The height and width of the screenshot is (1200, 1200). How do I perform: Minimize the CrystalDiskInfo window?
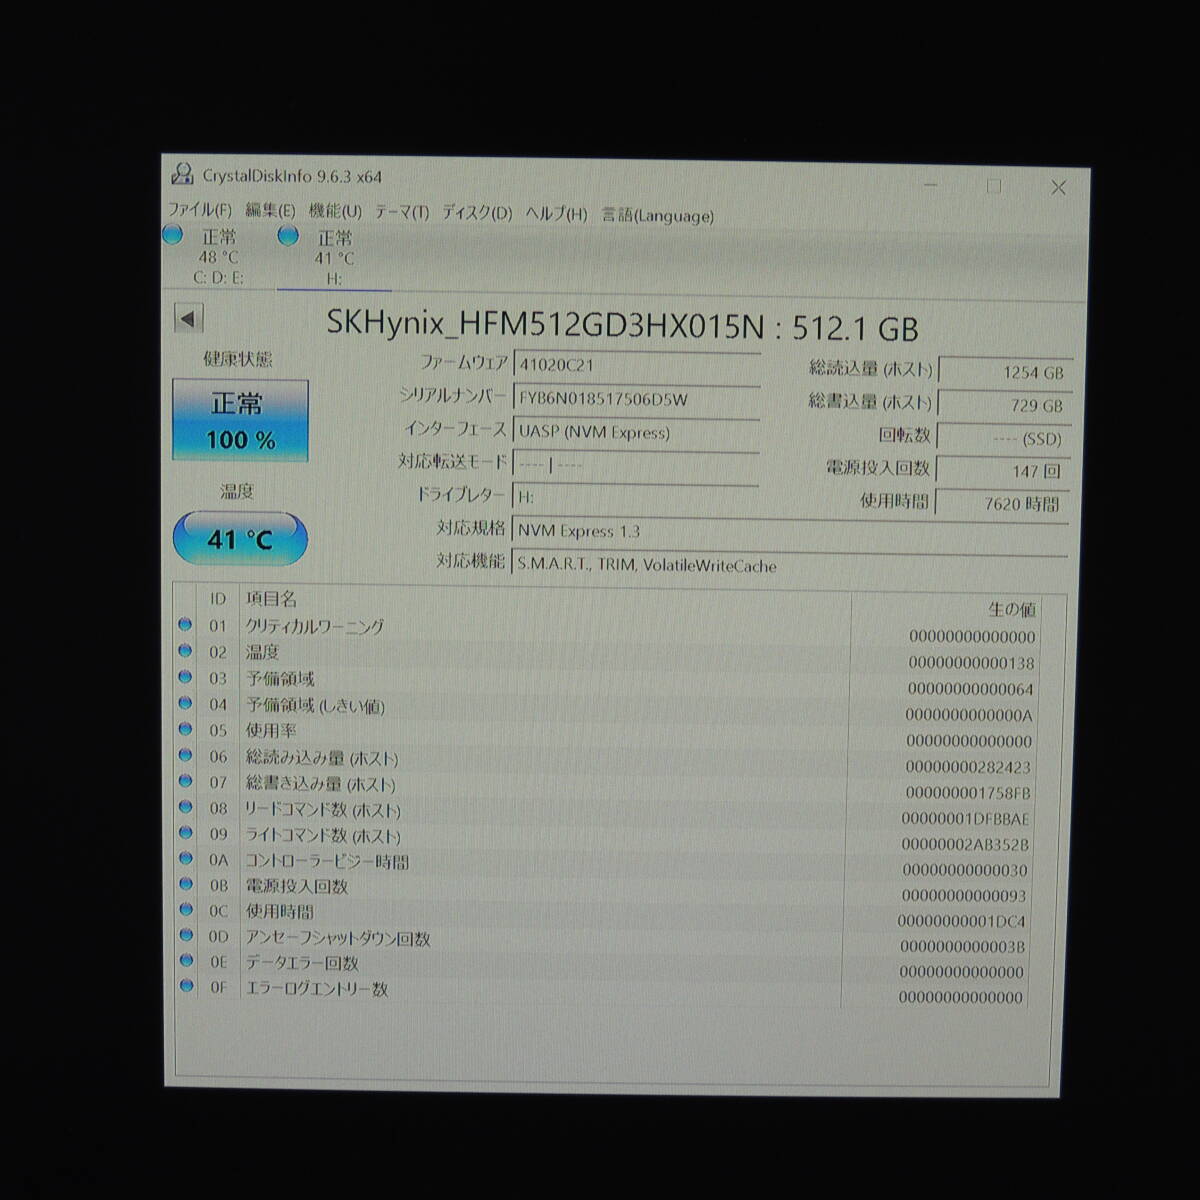click(931, 185)
